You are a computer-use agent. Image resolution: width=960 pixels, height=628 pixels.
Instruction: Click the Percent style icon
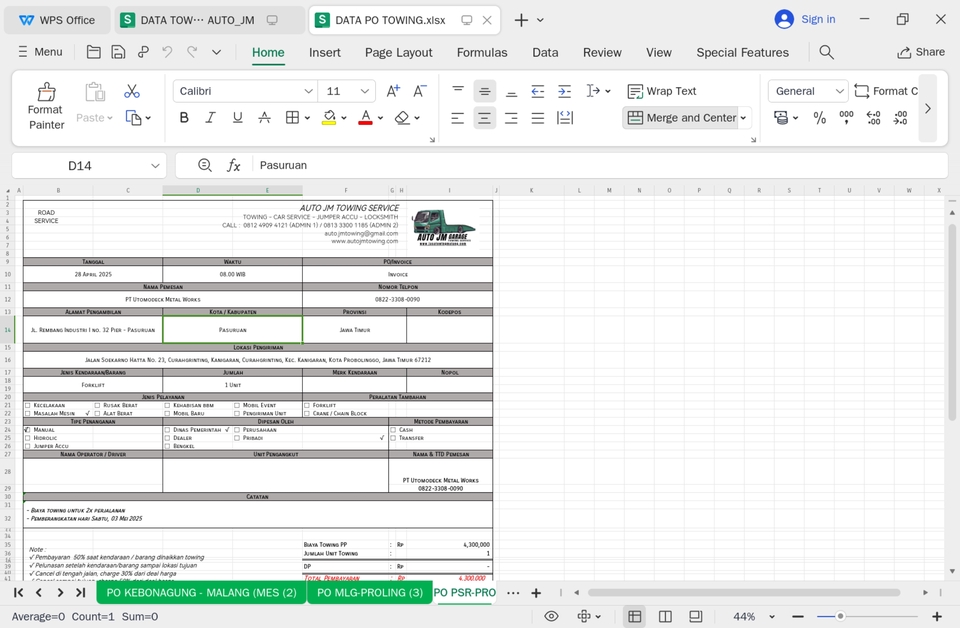tap(820, 118)
